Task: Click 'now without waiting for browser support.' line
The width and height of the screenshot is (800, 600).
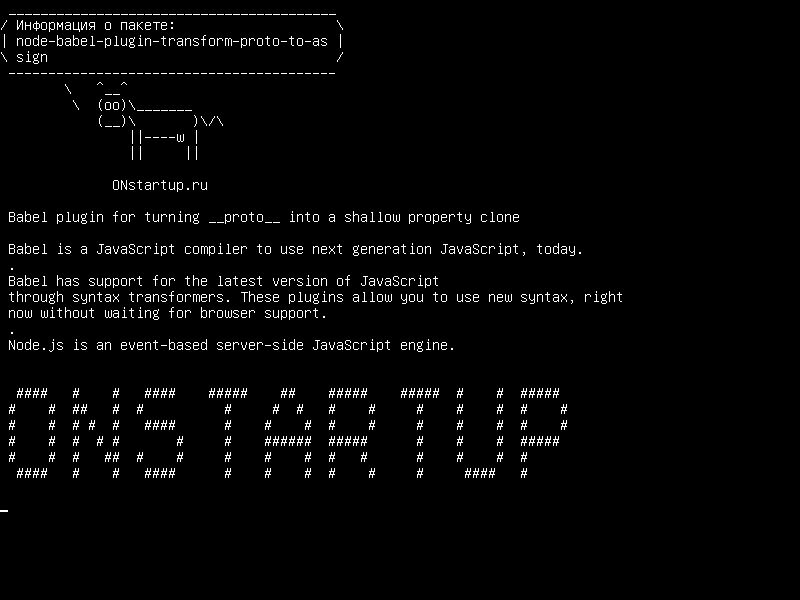Action: [x=167, y=313]
